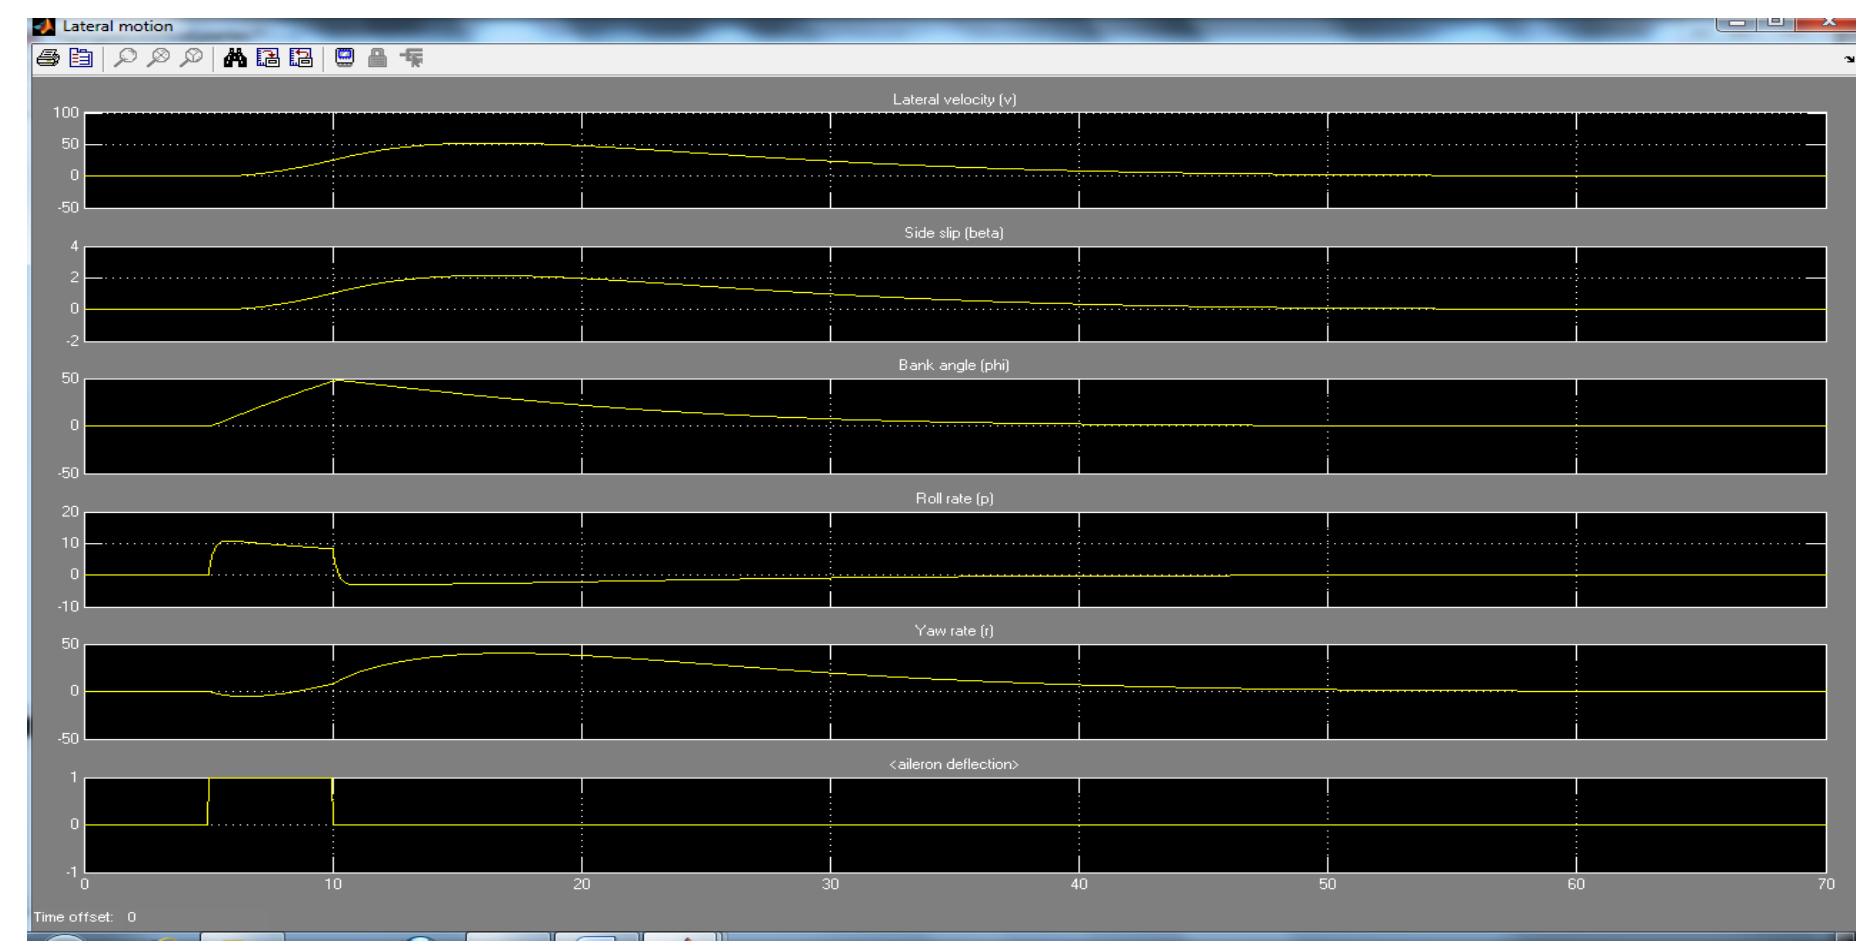Print the scope using the printer icon

pos(47,59)
